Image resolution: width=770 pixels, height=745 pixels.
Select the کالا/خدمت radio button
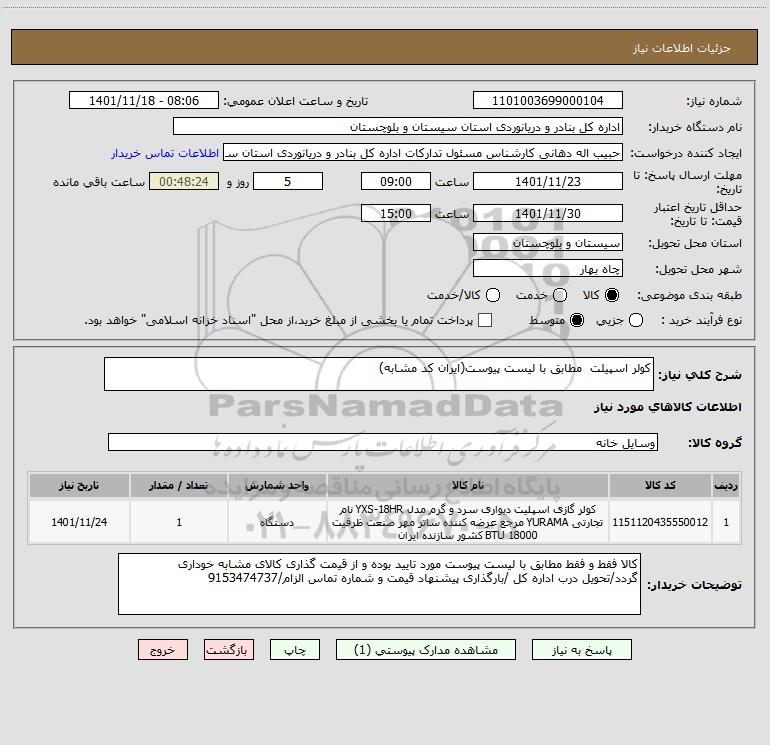click(493, 295)
